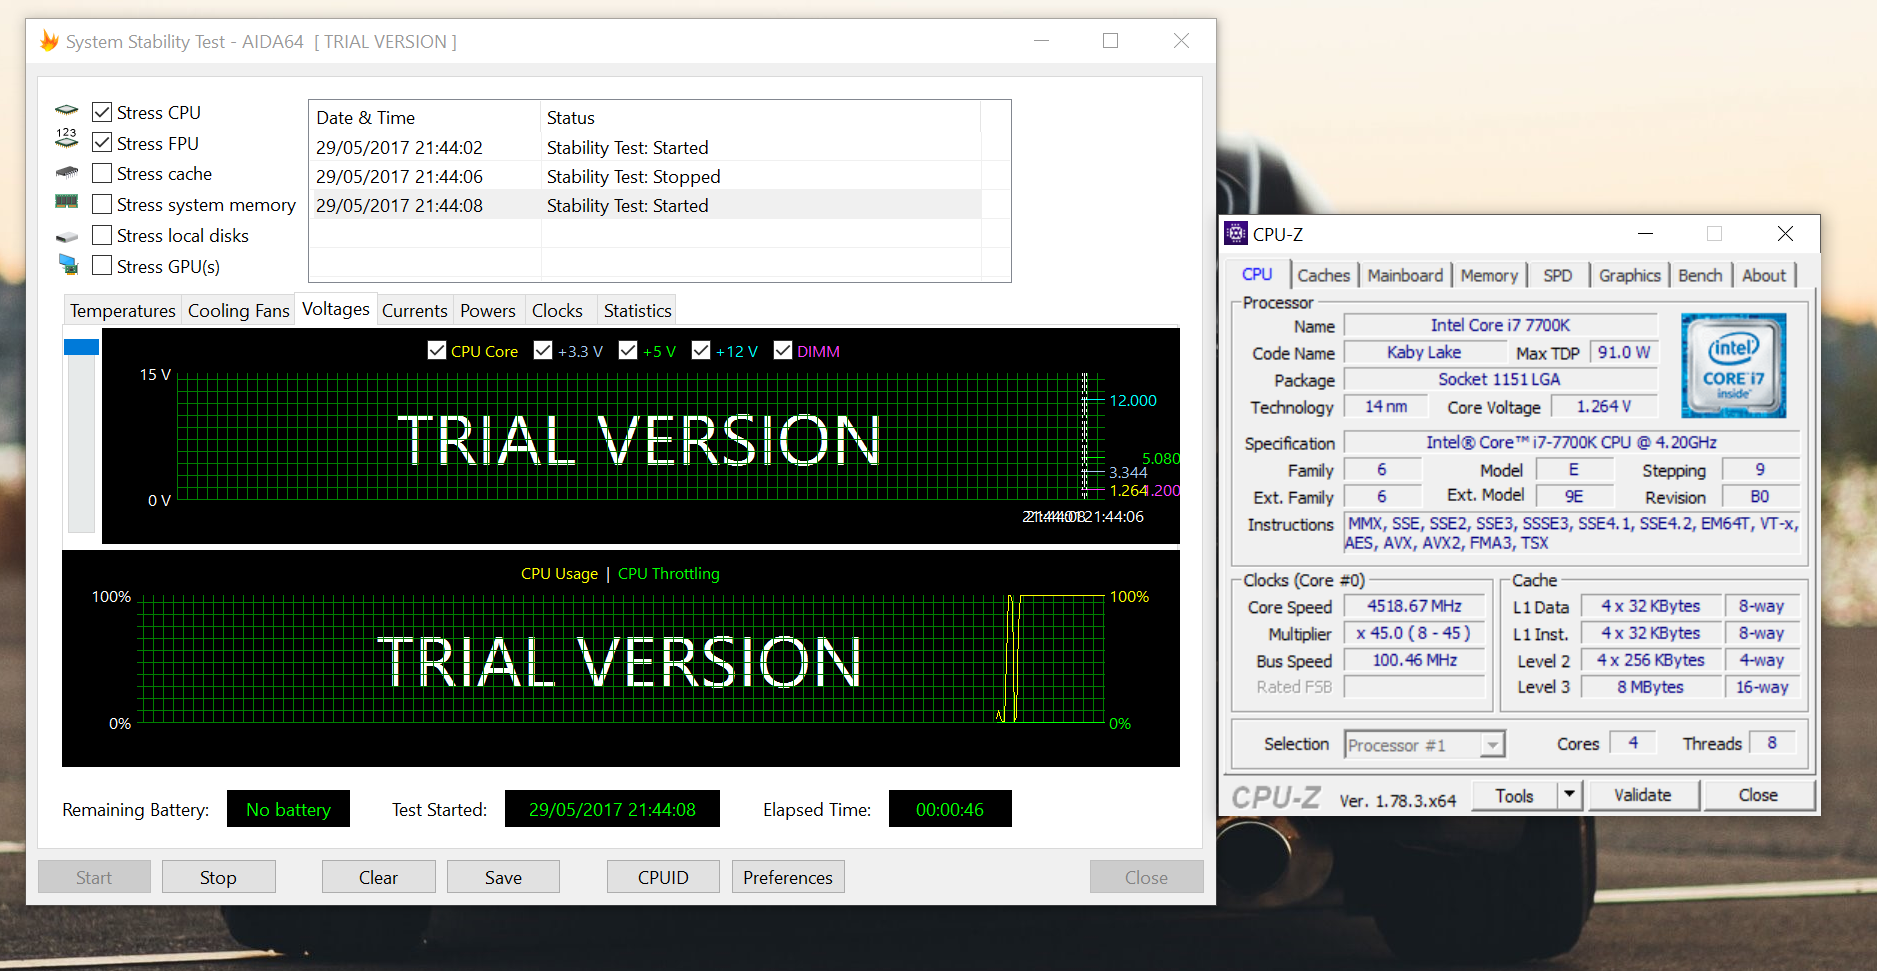The height and width of the screenshot is (971, 1877).
Task: Click the Multiplier value x 45.0 (8 - 45)
Action: [1414, 633]
